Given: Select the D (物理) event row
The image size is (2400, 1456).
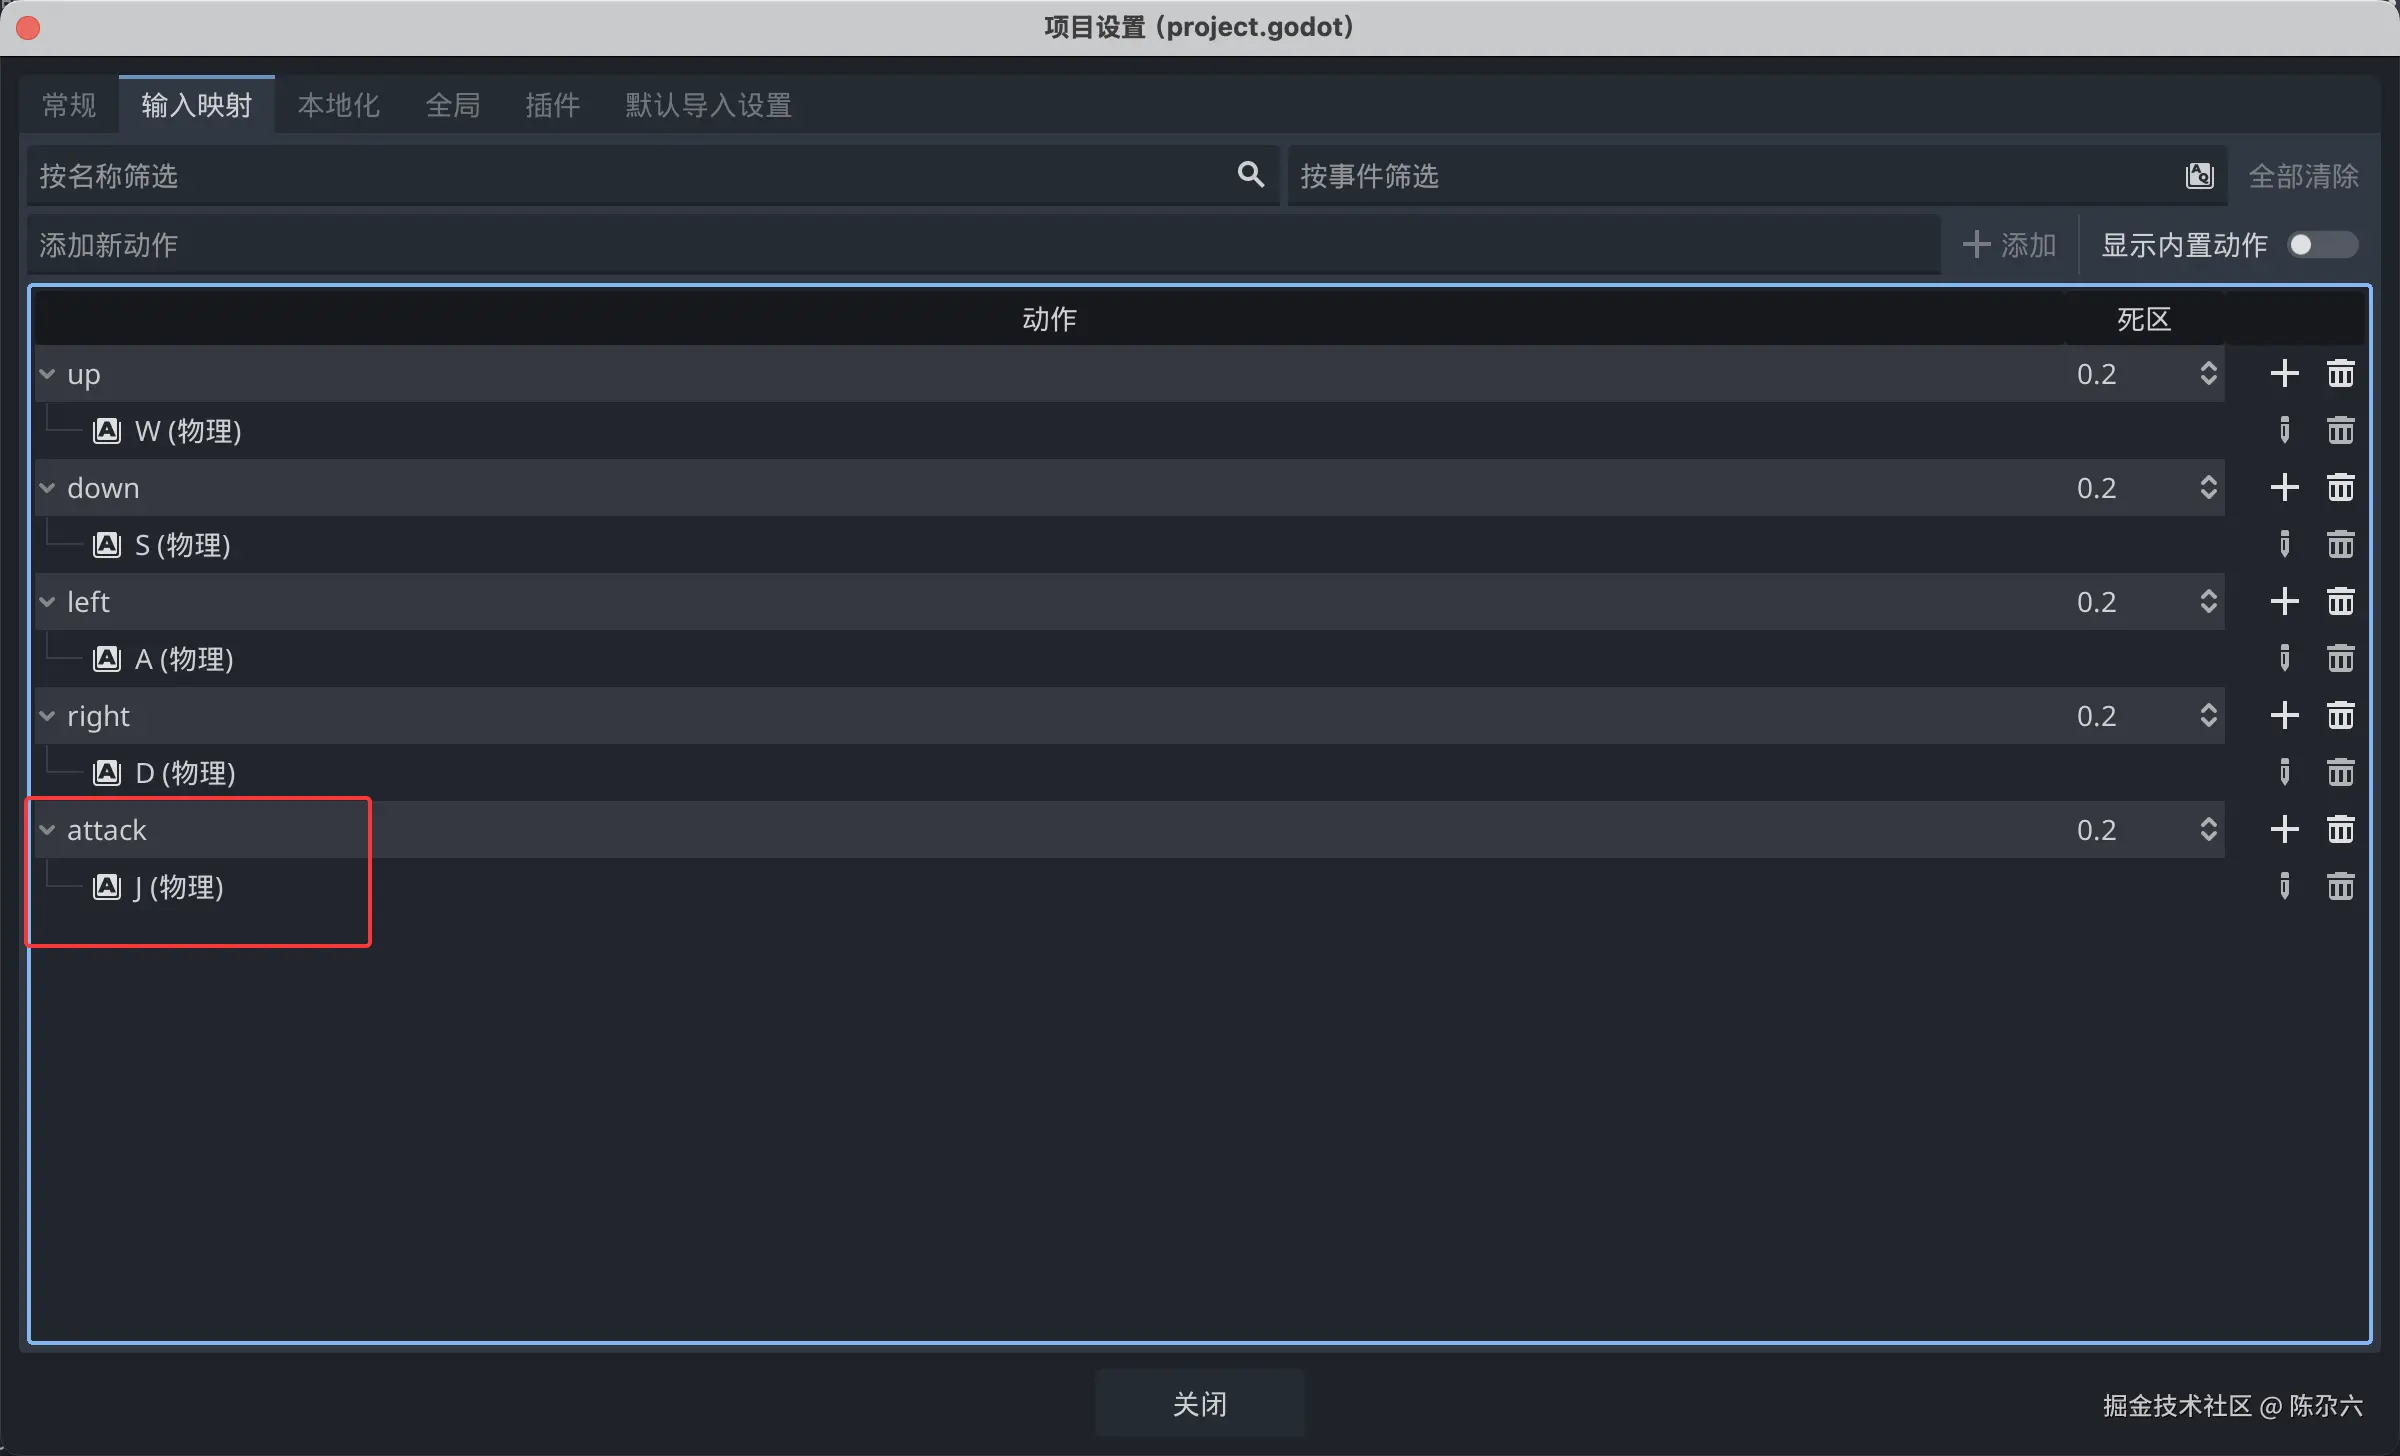Looking at the screenshot, I should coord(186,773).
